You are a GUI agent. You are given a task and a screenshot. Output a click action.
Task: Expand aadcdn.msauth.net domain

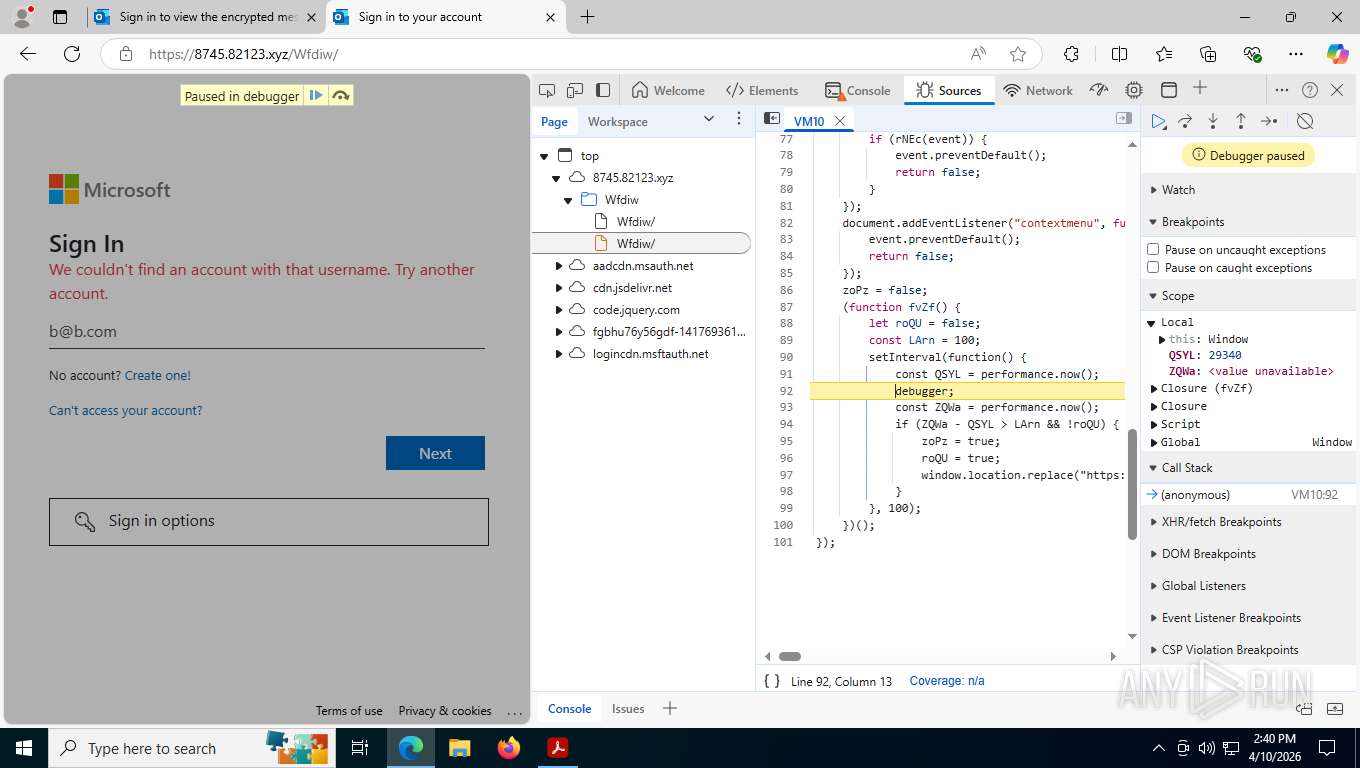pyautogui.click(x=558, y=266)
